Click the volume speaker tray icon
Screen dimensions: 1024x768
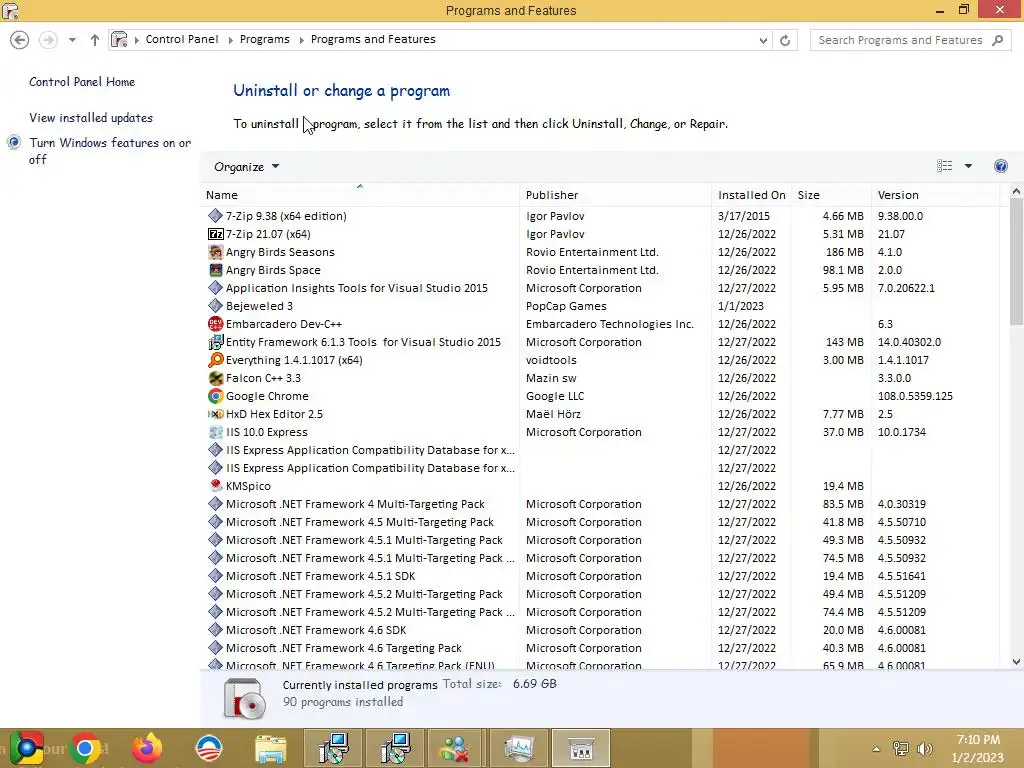(924, 749)
